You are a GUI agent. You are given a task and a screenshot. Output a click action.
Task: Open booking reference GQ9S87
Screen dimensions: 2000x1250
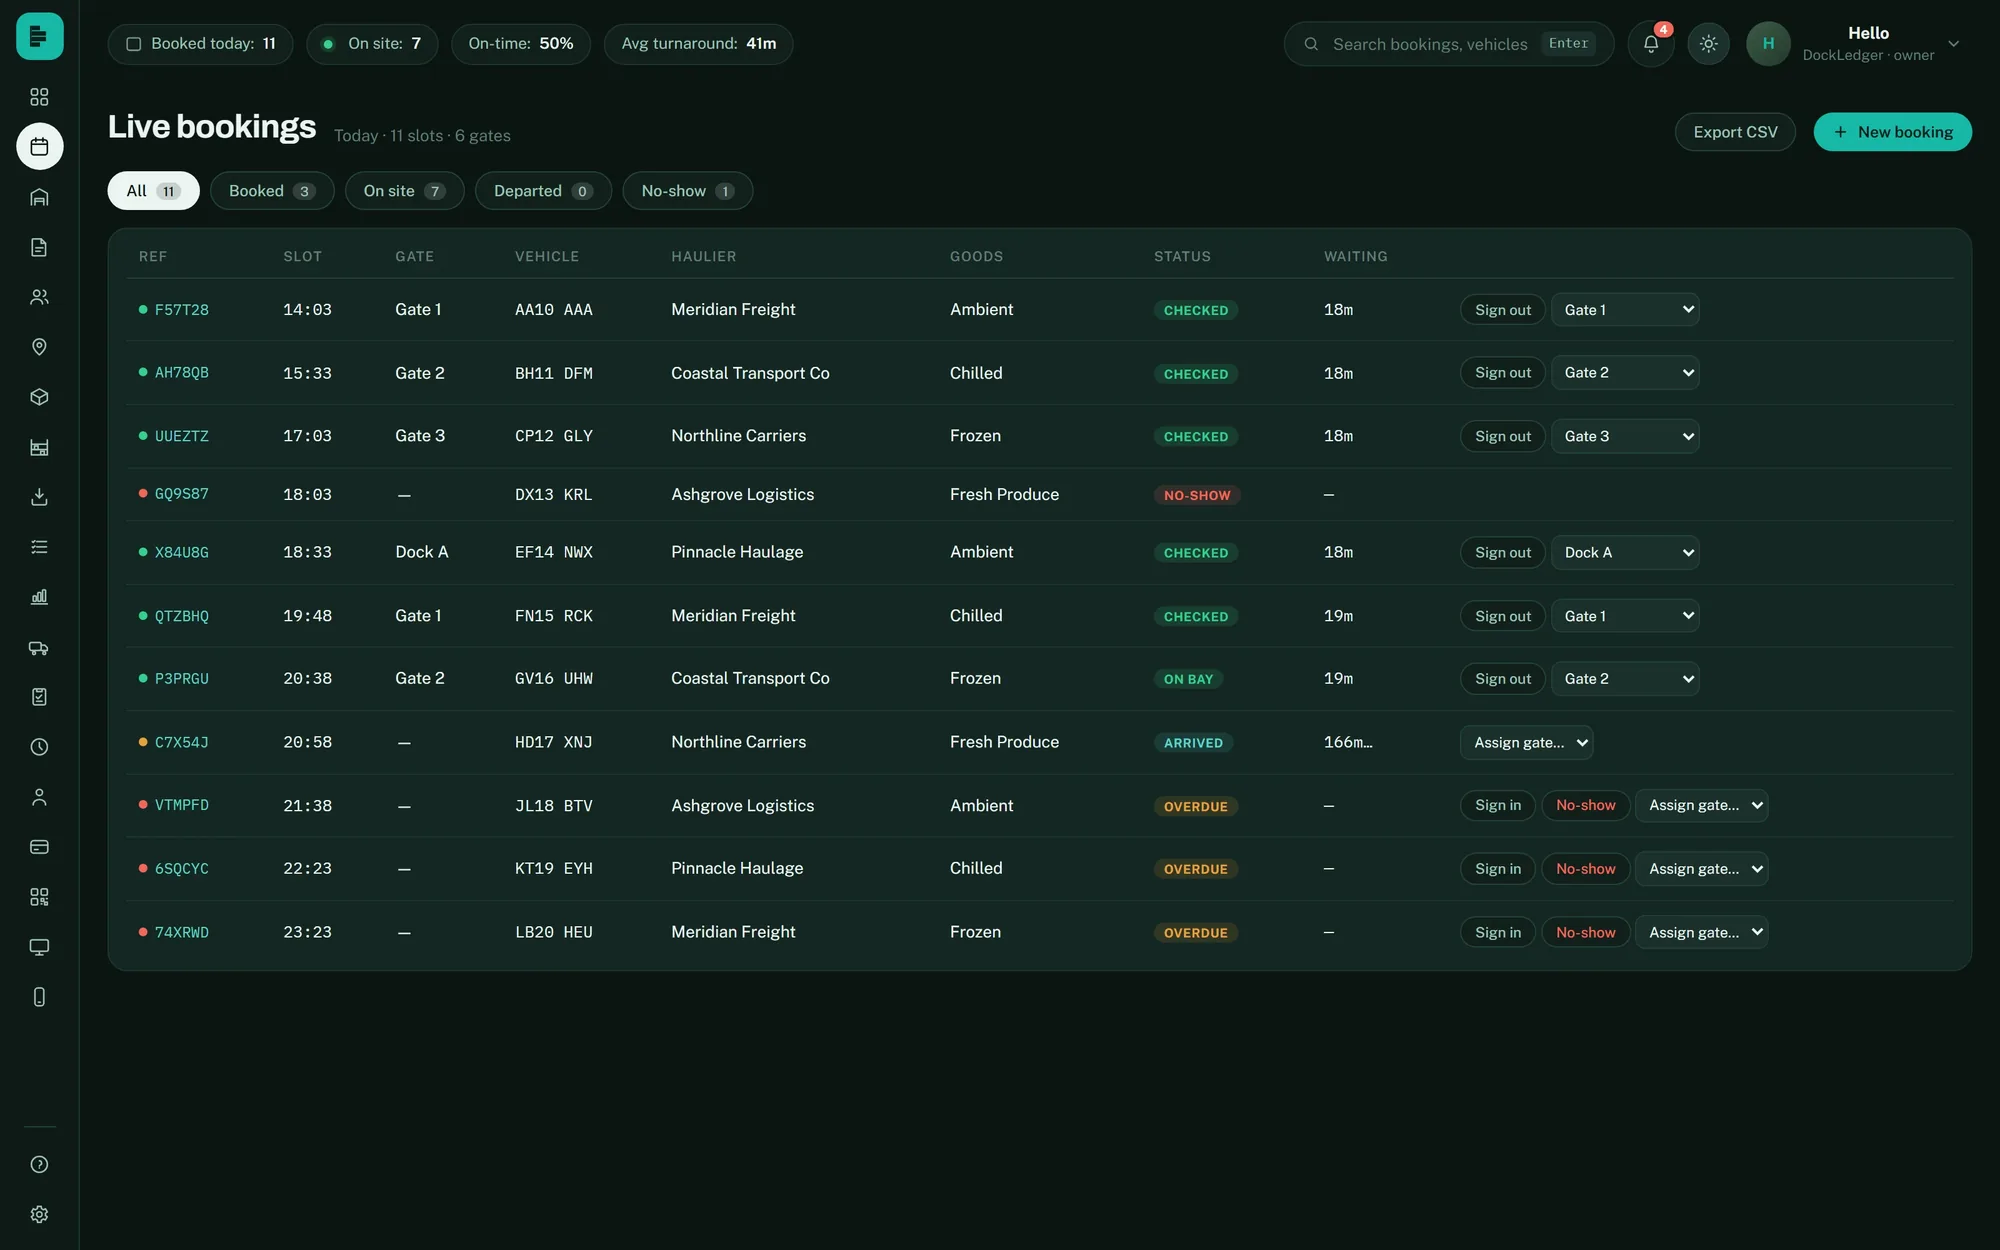pos(182,494)
